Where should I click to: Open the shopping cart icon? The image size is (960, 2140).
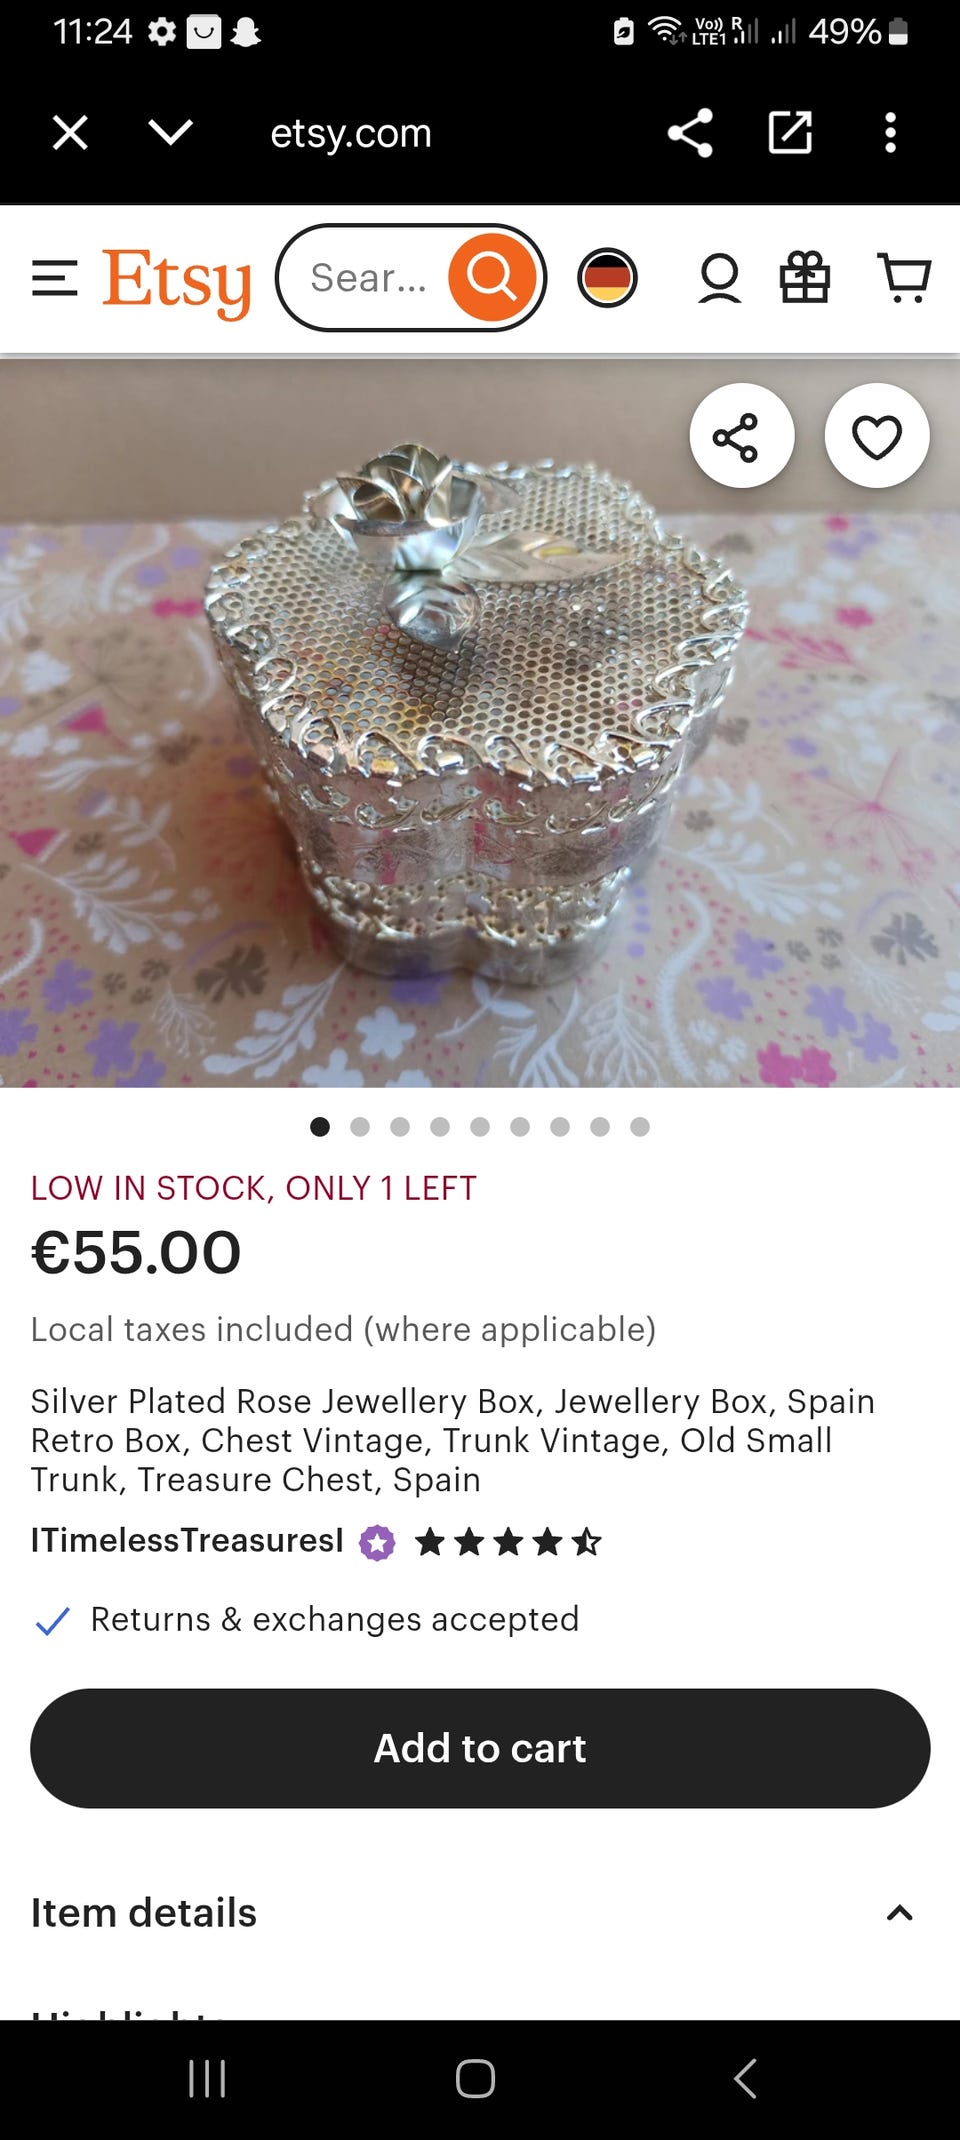pyautogui.click(x=904, y=278)
